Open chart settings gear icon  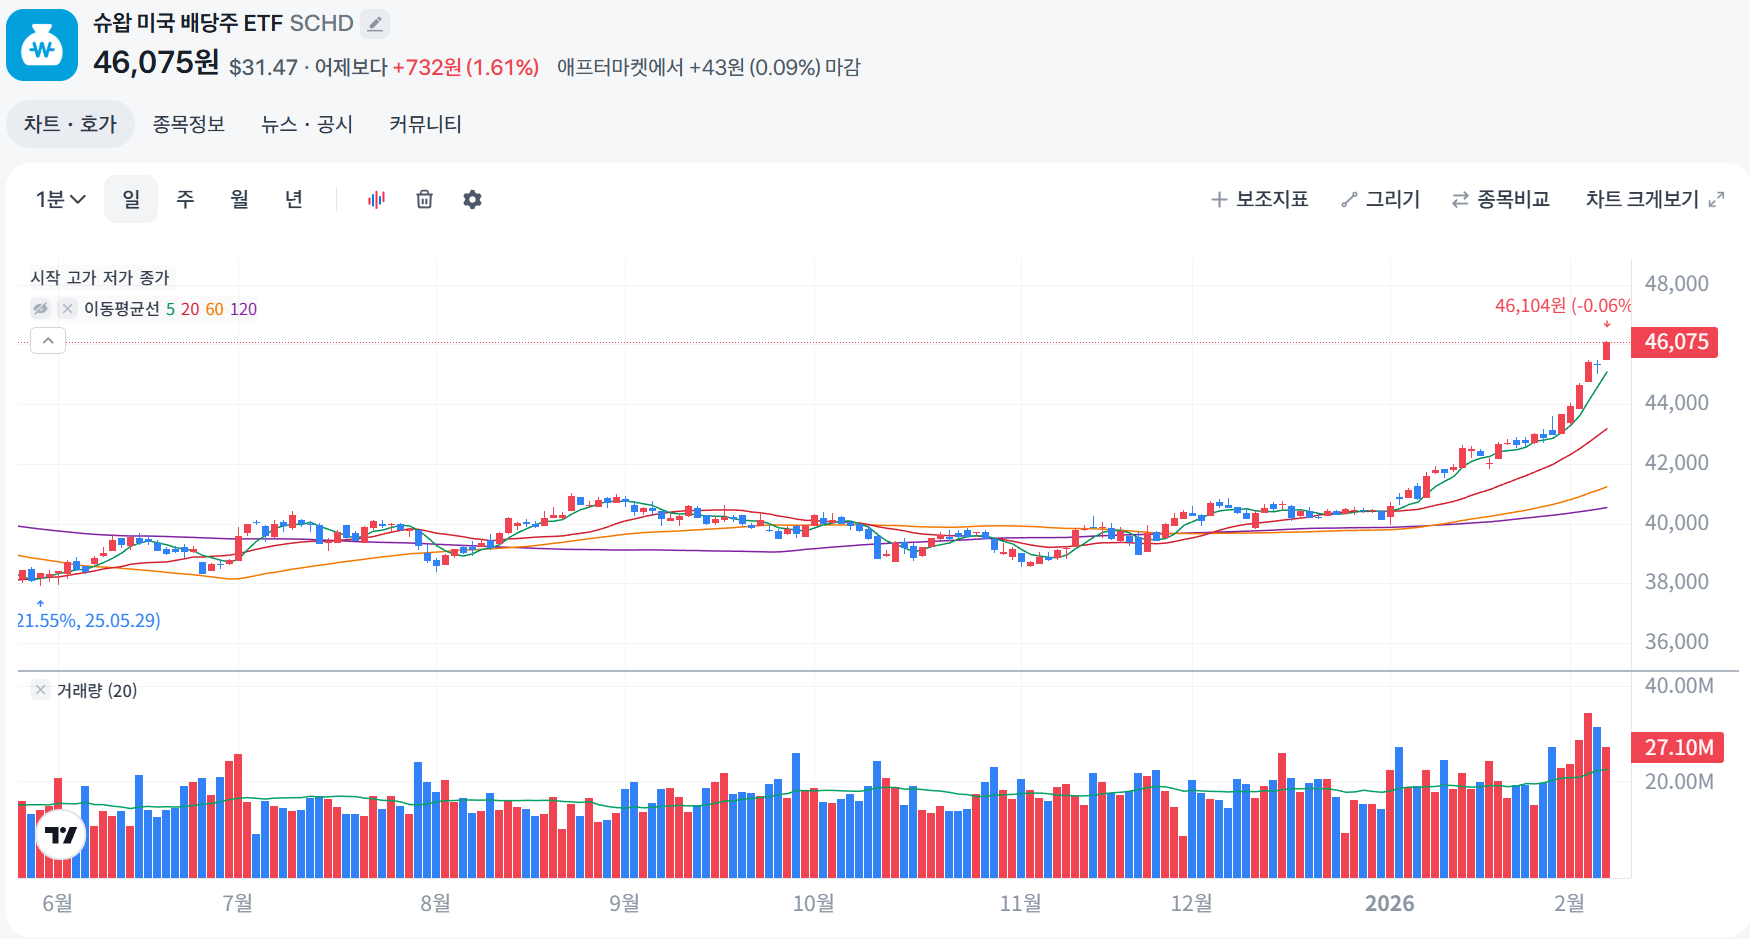472,199
